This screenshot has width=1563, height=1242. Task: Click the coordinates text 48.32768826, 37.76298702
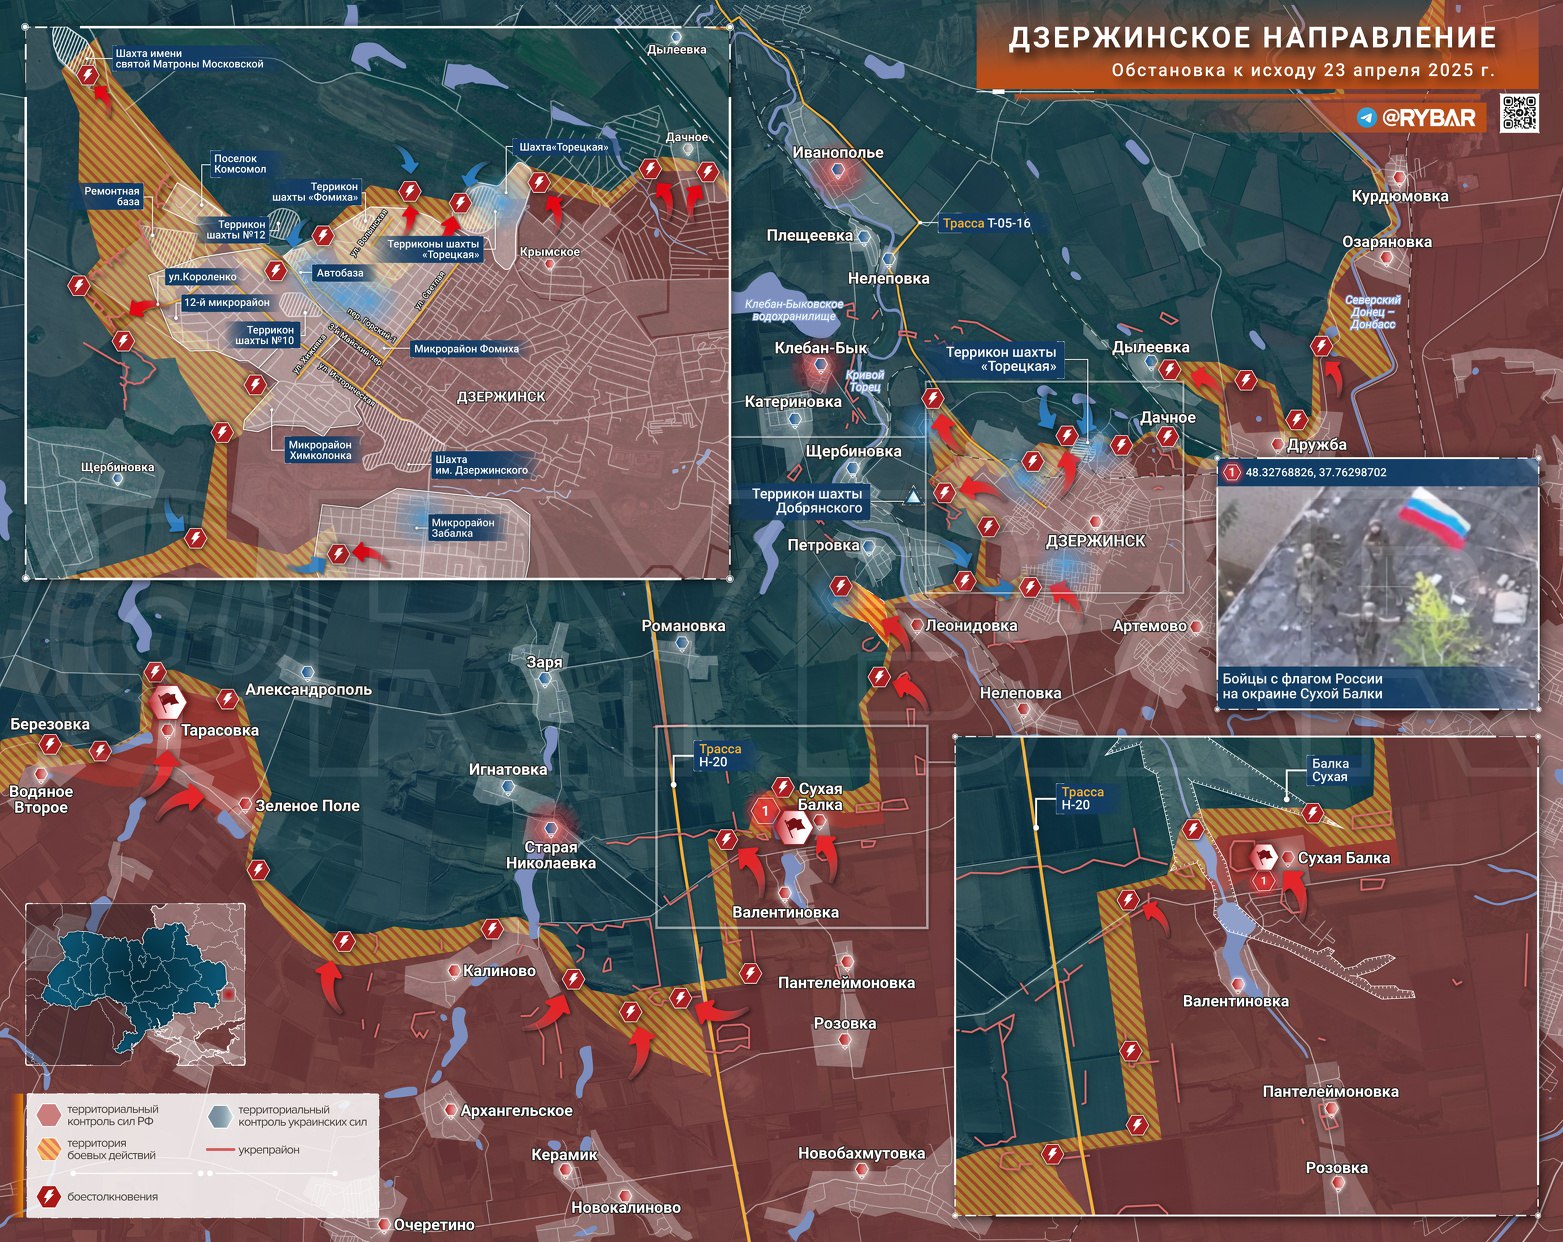click(x=1316, y=472)
